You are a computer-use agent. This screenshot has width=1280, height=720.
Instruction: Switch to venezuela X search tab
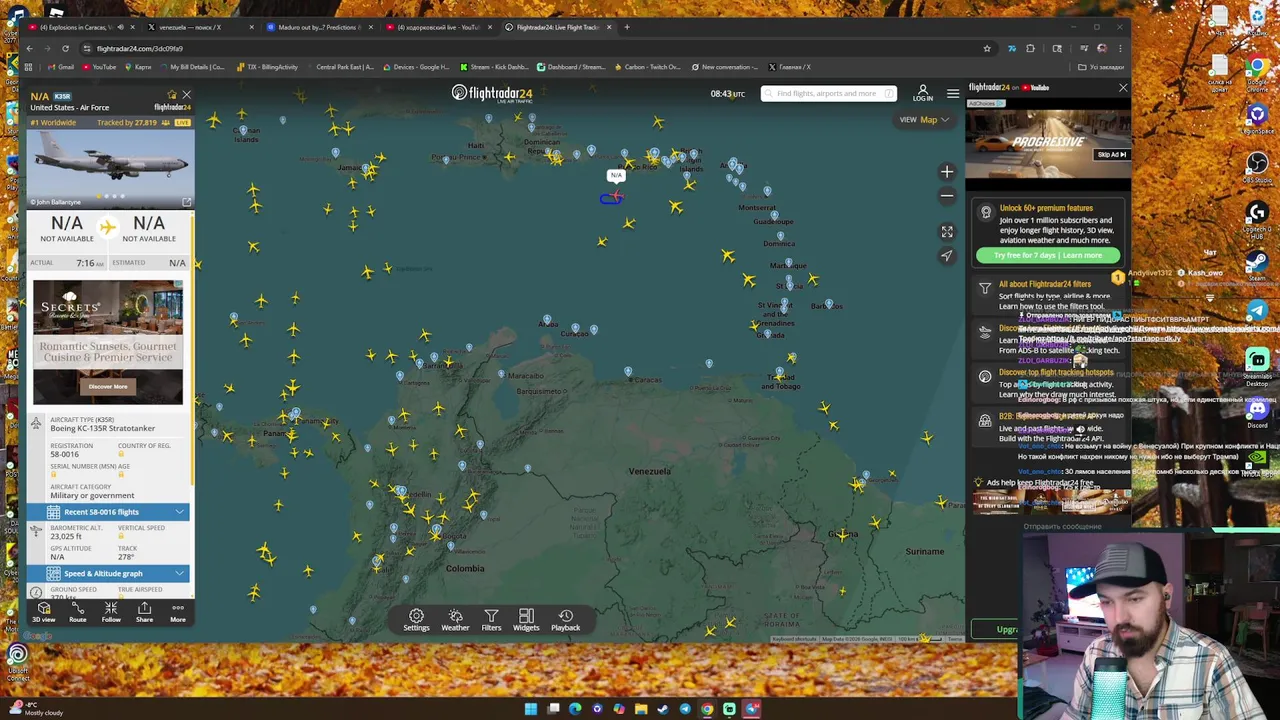tap(198, 27)
